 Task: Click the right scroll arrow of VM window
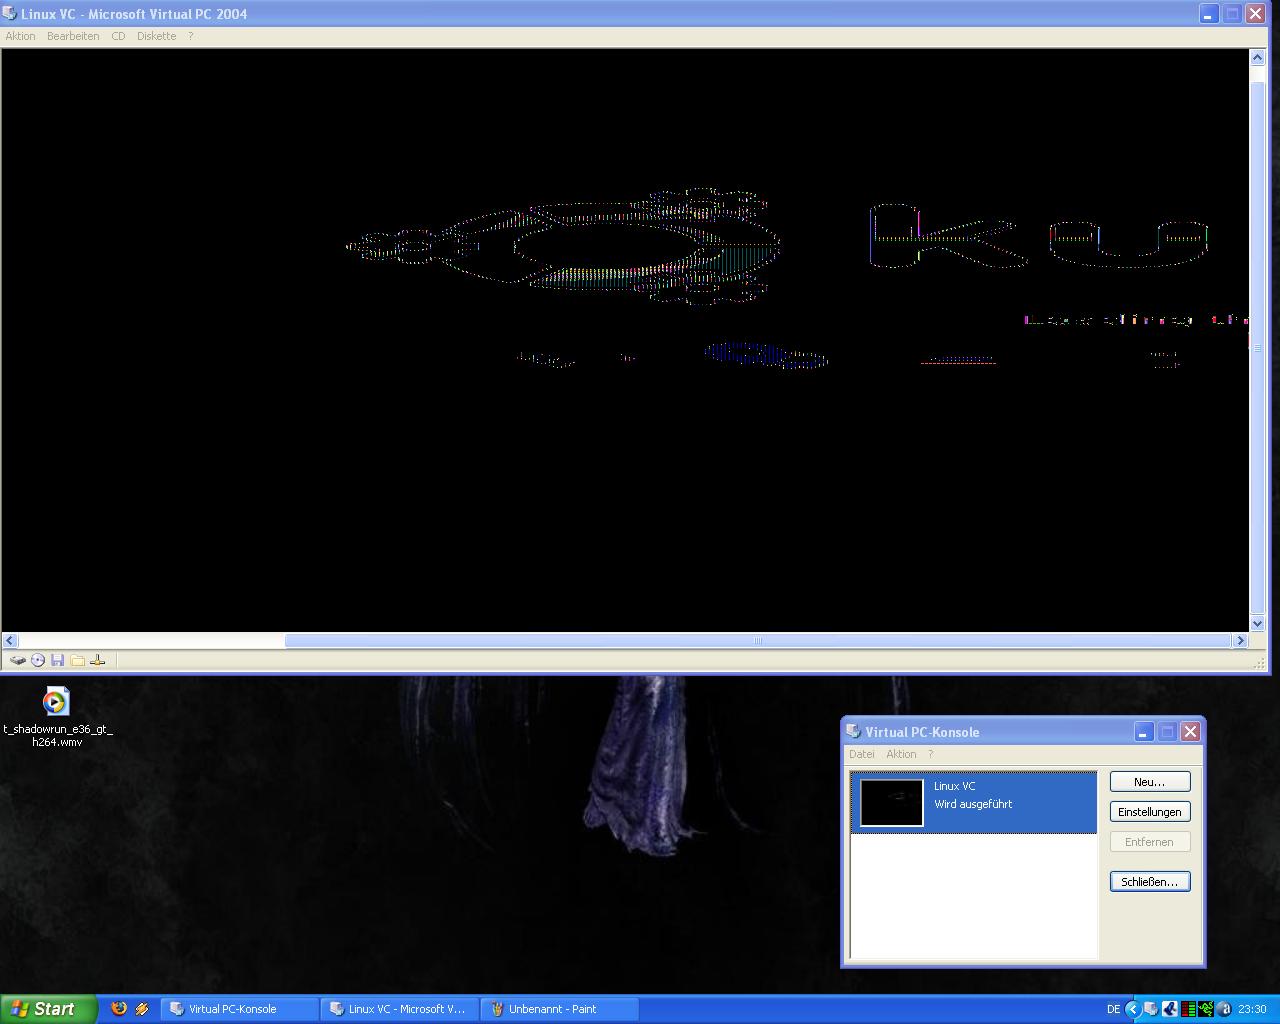(x=1240, y=641)
